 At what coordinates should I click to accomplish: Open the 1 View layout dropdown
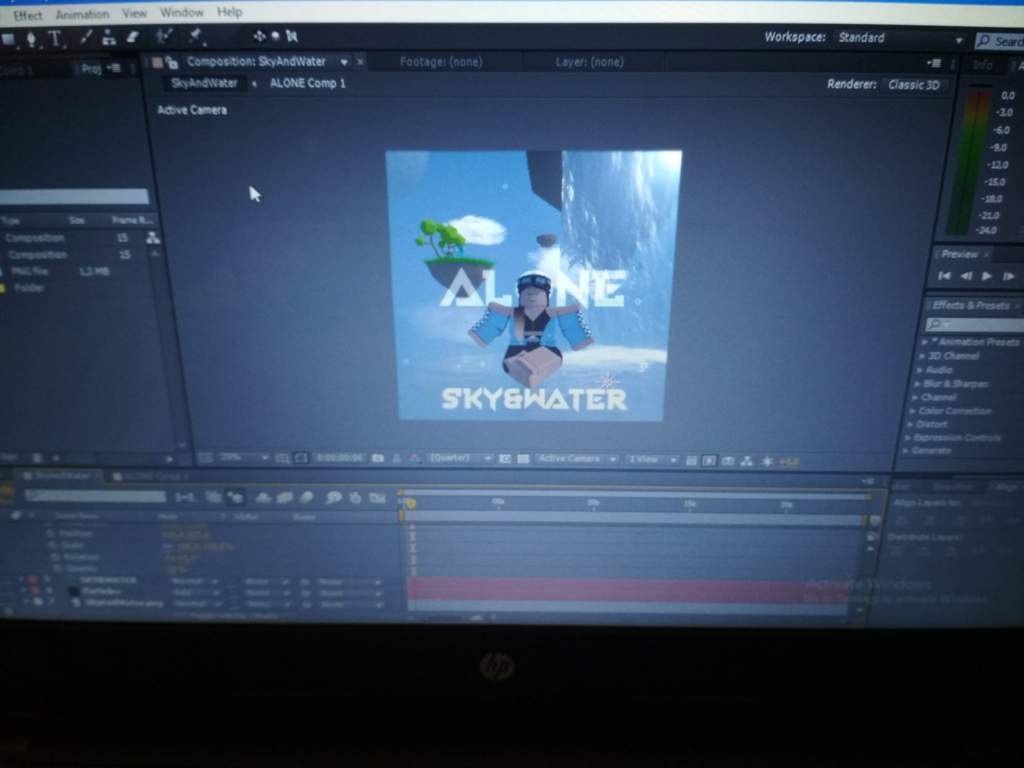(652, 460)
